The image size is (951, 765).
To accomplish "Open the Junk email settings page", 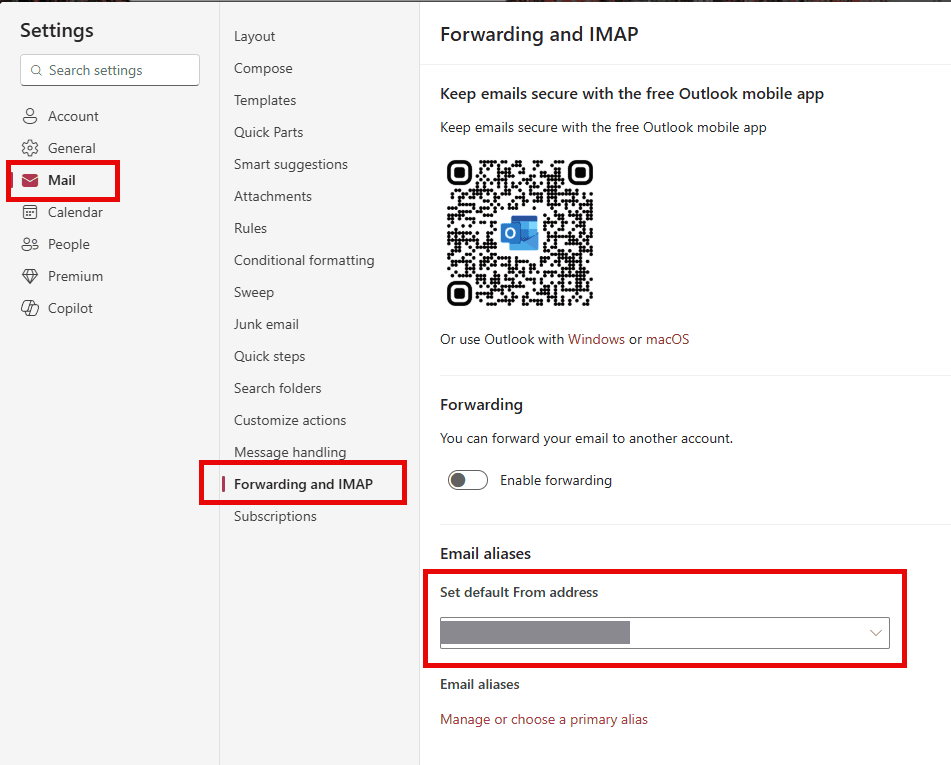I will pyautogui.click(x=266, y=324).
